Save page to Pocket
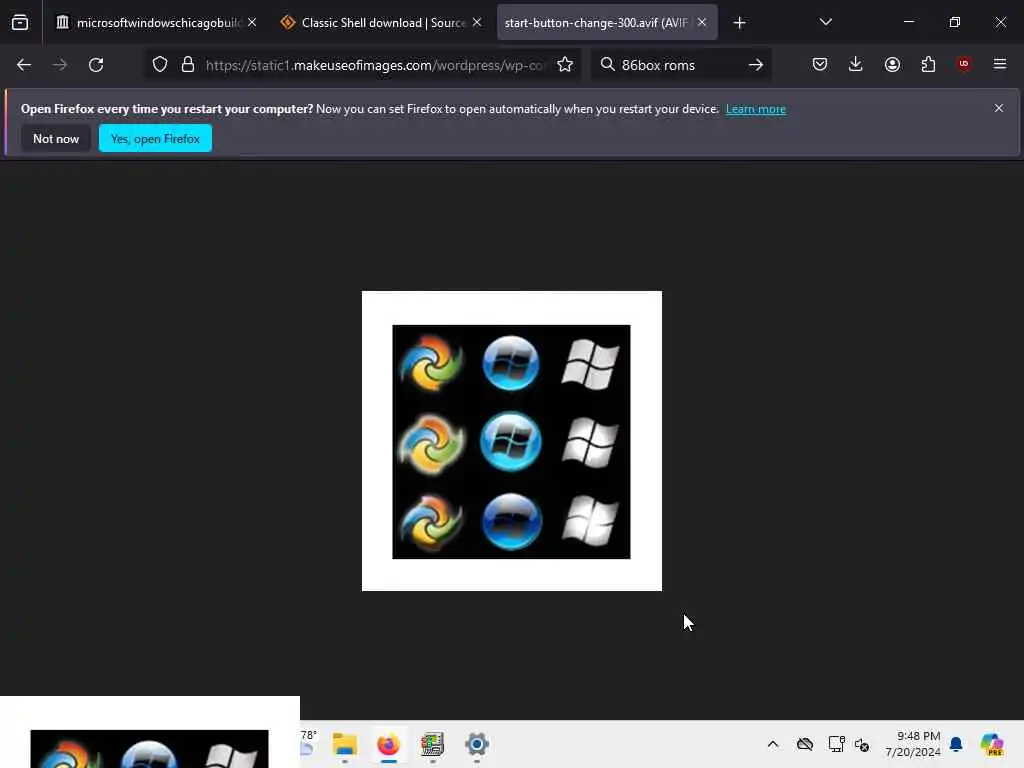The height and width of the screenshot is (768, 1024). (820, 64)
